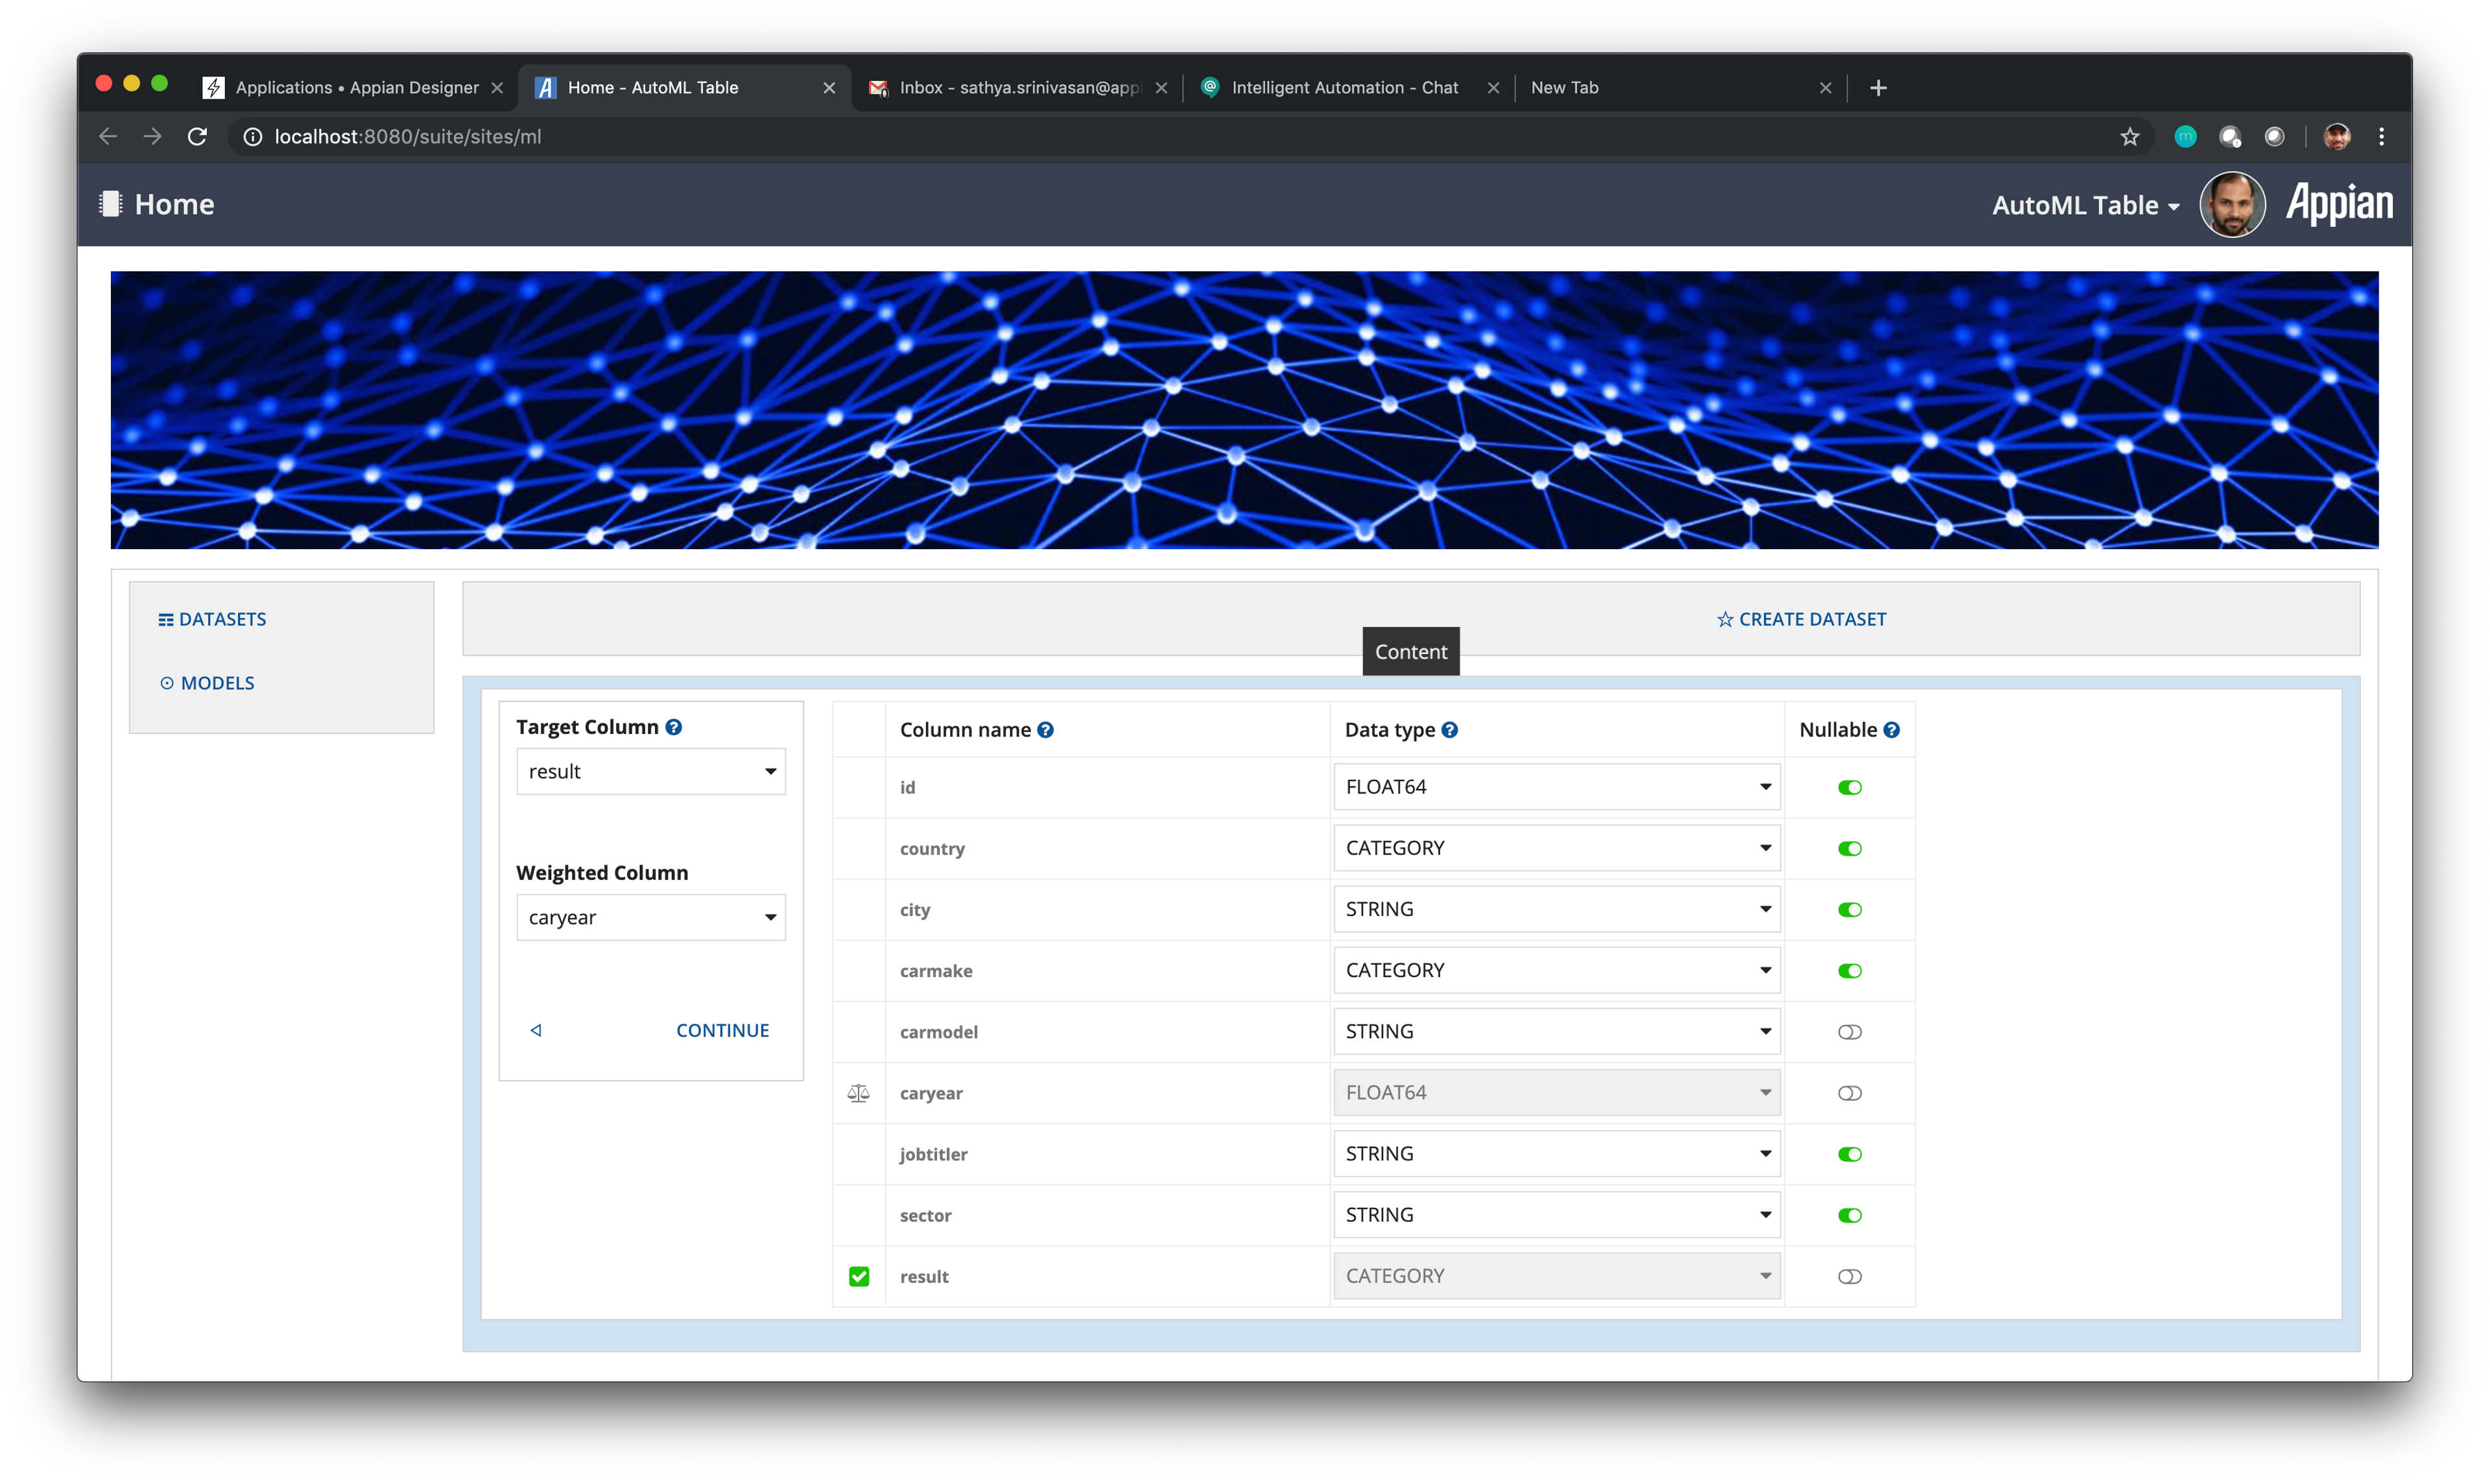This screenshot has width=2490, height=1484.
Task: Open Weighted Column dropdown showing caryear
Action: point(650,918)
